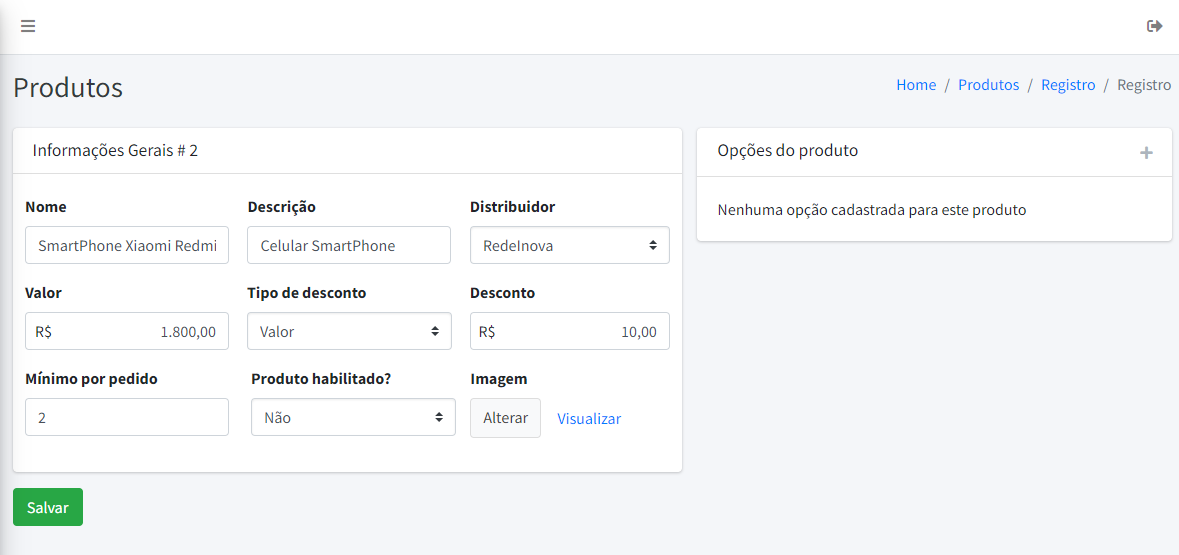
Task: Select the Valor price field
Action: 126,331
